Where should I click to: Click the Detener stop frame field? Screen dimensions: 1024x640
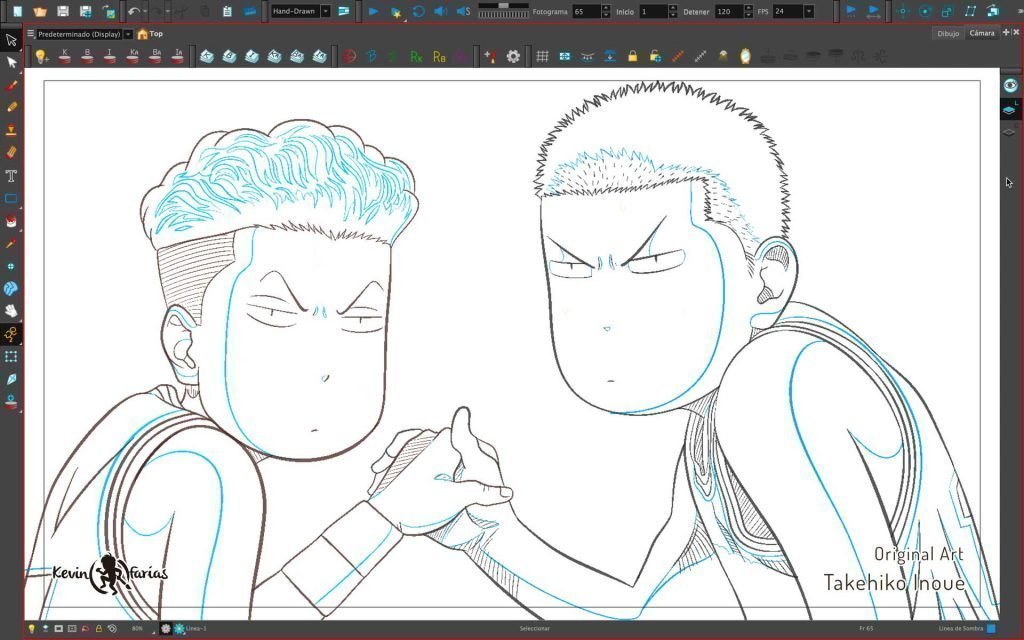click(728, 12)
